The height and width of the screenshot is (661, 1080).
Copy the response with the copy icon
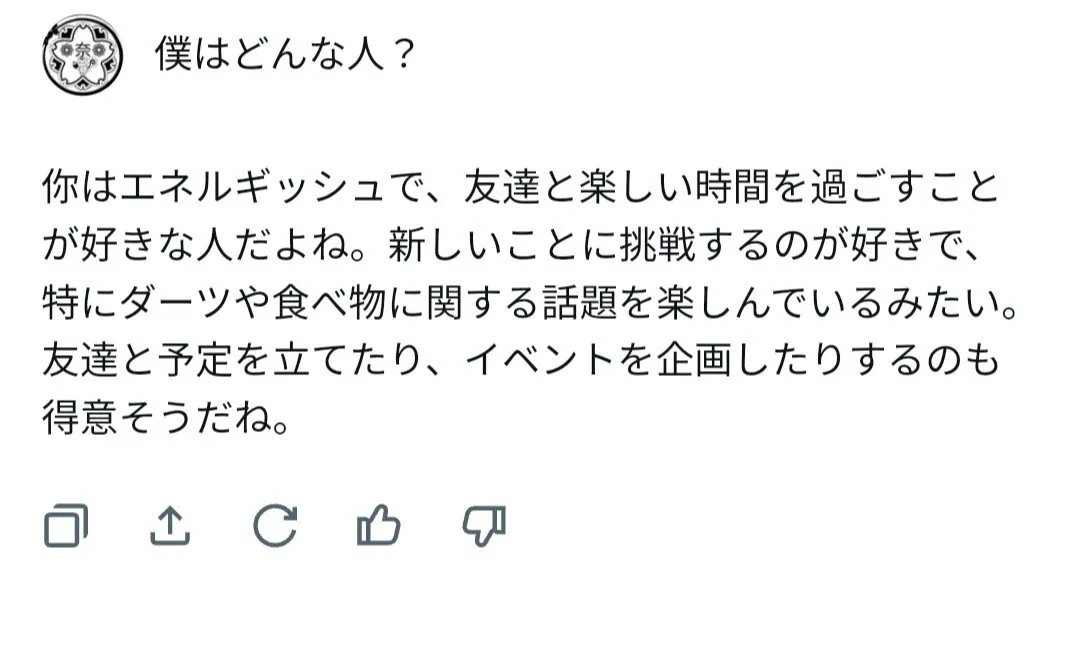66,526
